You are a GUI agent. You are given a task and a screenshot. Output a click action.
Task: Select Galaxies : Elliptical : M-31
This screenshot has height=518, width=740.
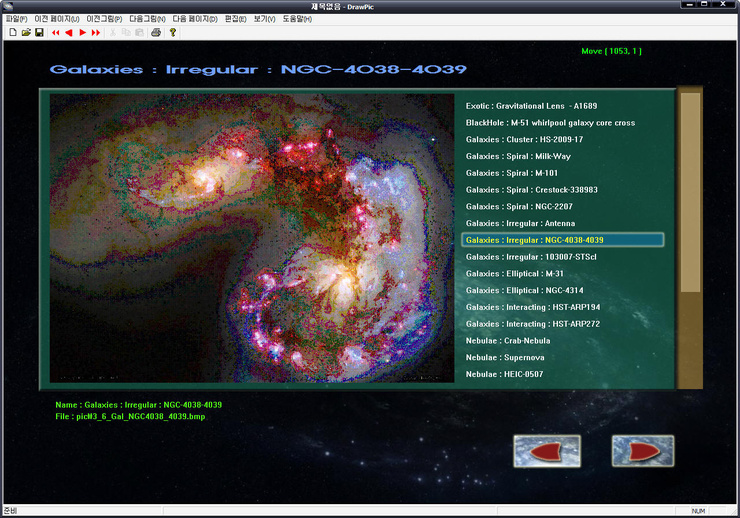[x=514, y=274]
